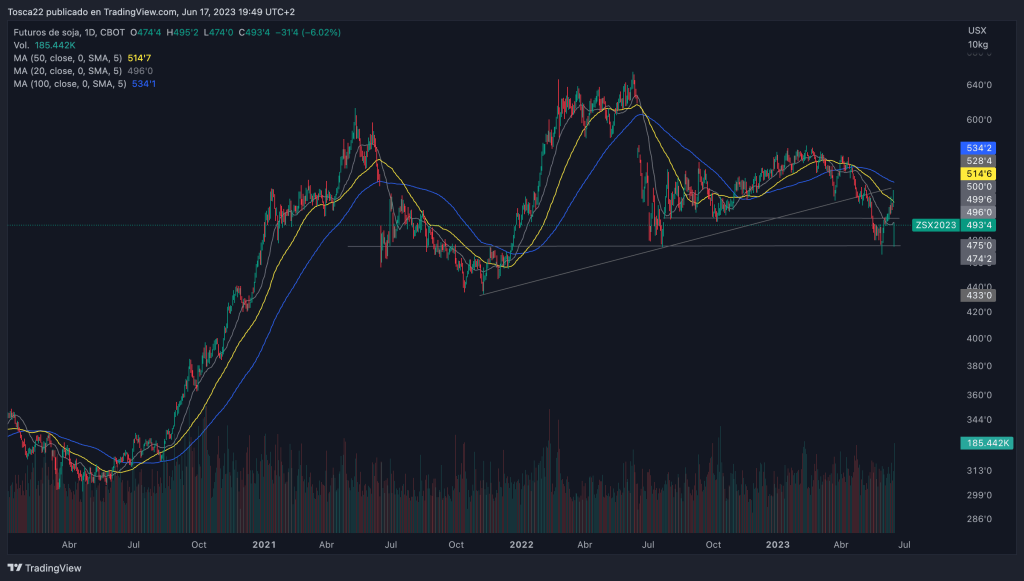This screenshot has width=1024, height=581.
Task: Click the ZSX2023 symbol price tag
Action: 935,226
